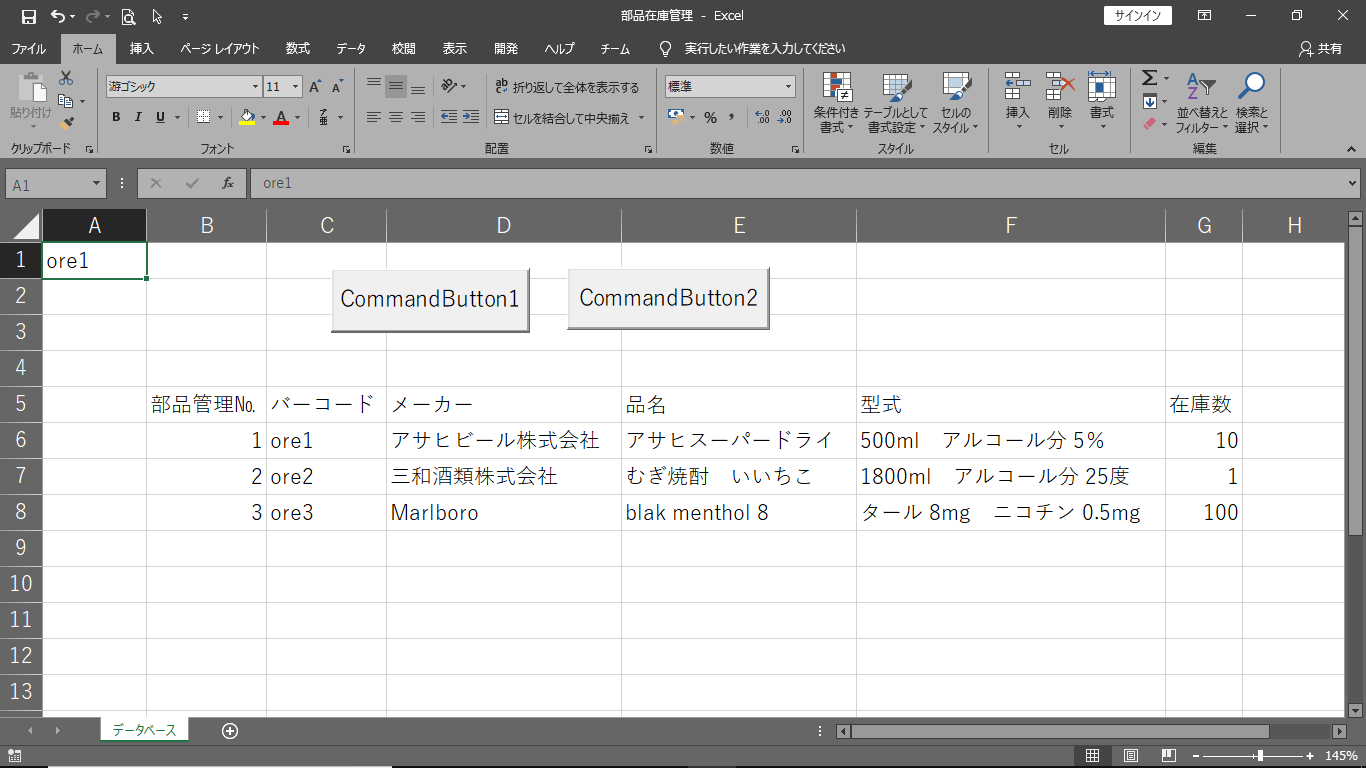Open 検索と選択 find and select menu
Screen dimensions: 1366x768
coord(1251,104)
